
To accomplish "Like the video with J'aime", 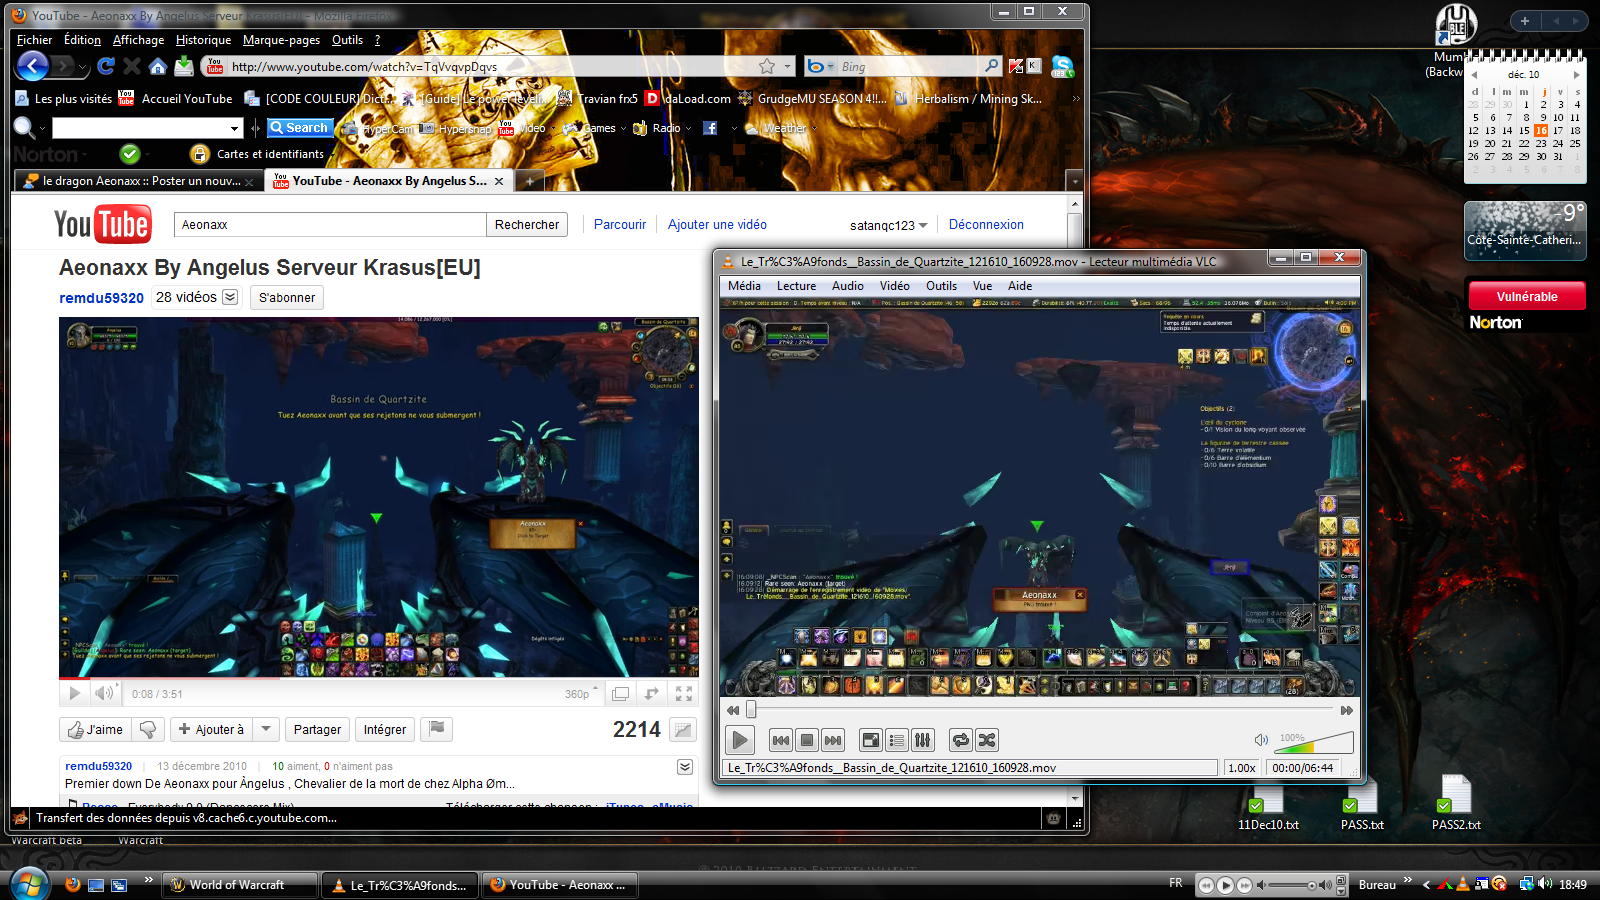I will pos(95,730).
